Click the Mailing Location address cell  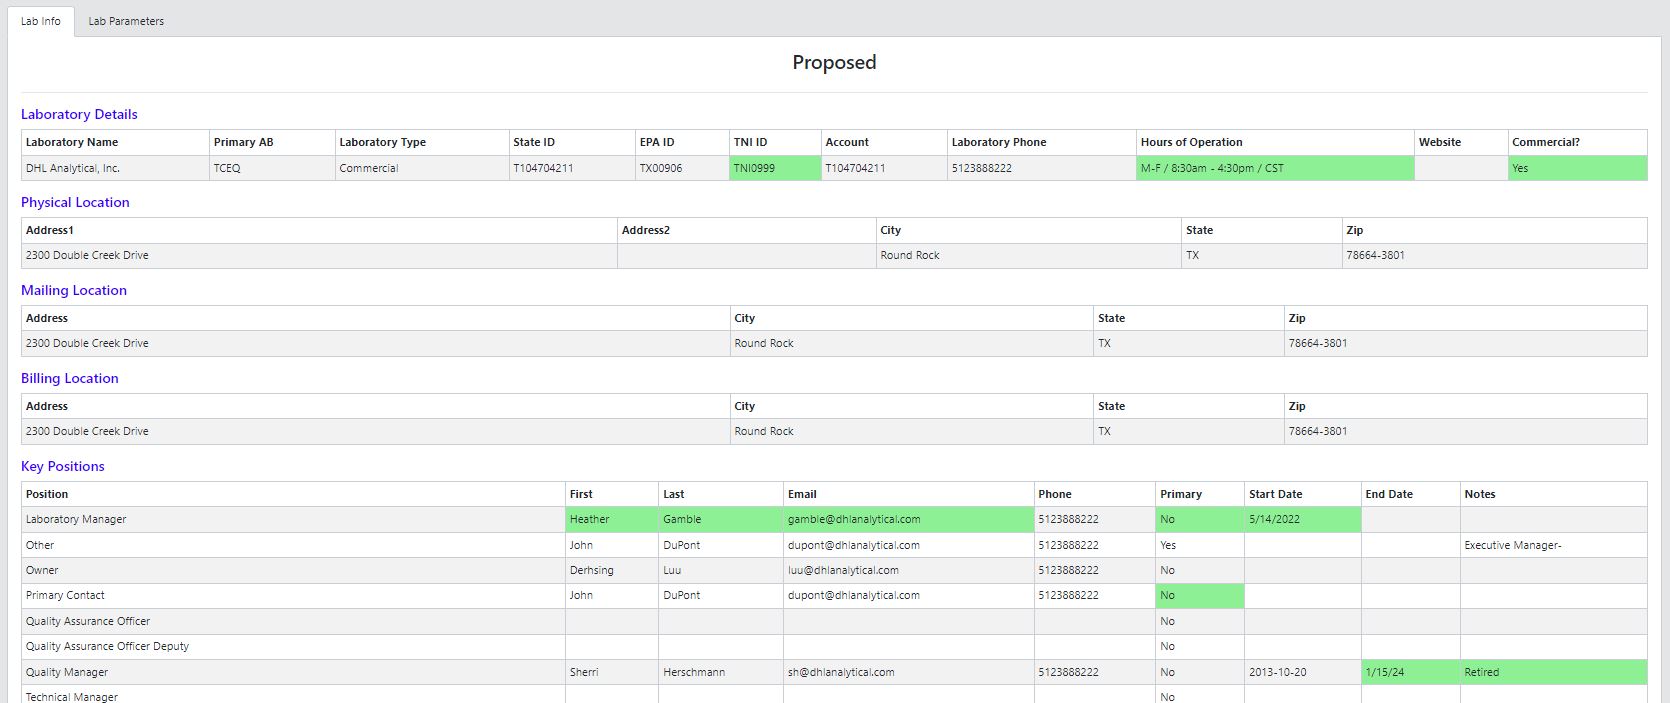click(376, 344)
